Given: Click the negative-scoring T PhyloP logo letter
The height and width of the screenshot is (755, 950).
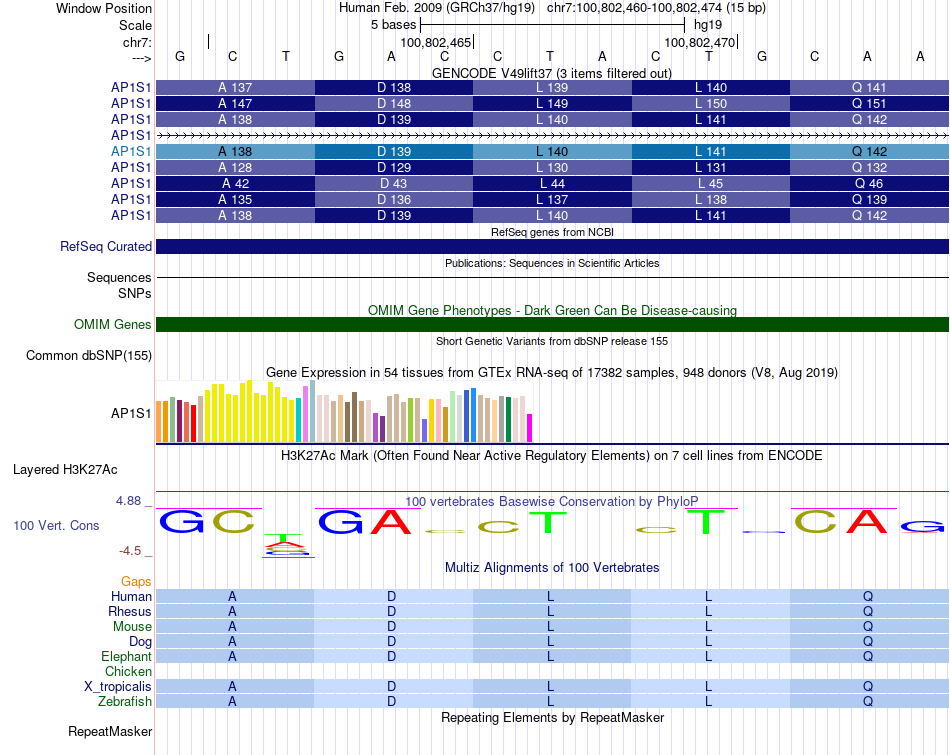Looking at the screenshot, I should tap(282, 539).
